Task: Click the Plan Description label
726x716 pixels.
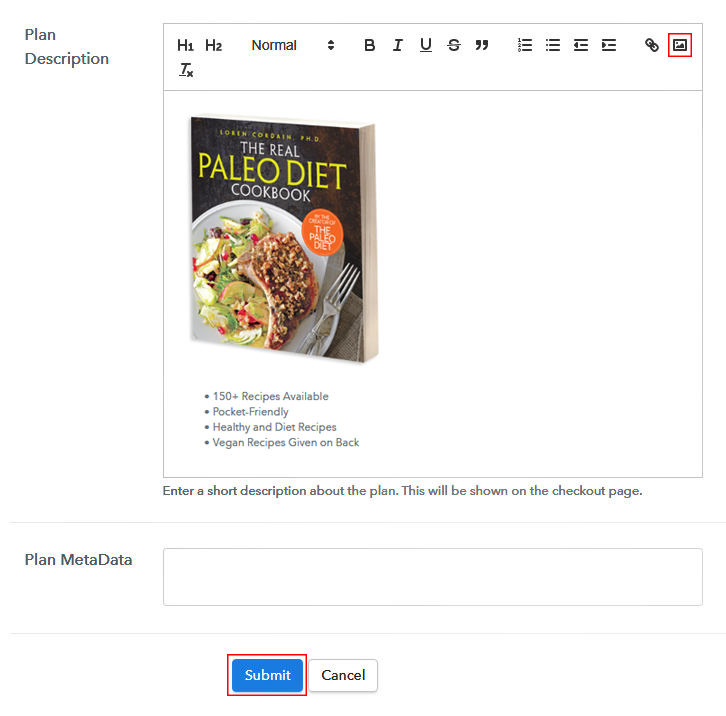Action: (67, 47)
